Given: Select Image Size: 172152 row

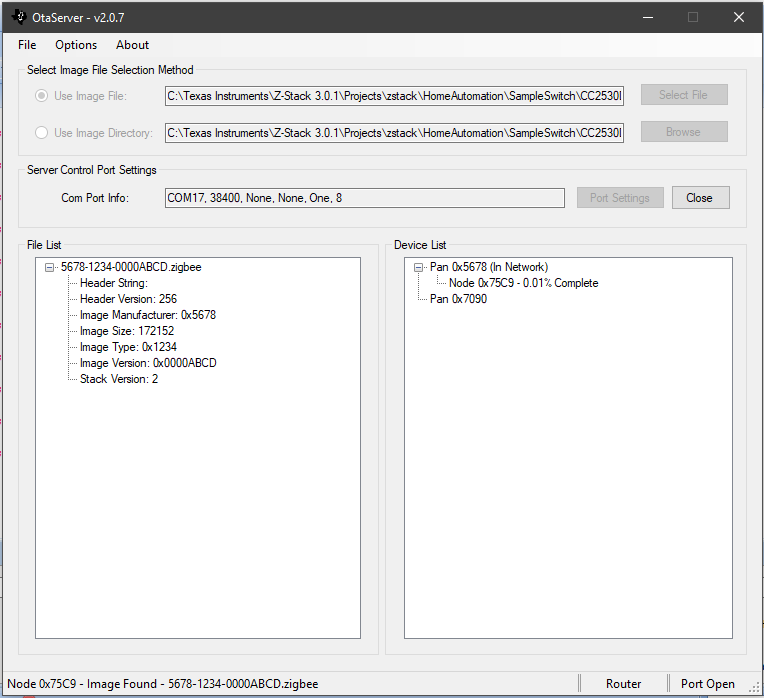Looking at the screenshot, I should tap(127, 331).
